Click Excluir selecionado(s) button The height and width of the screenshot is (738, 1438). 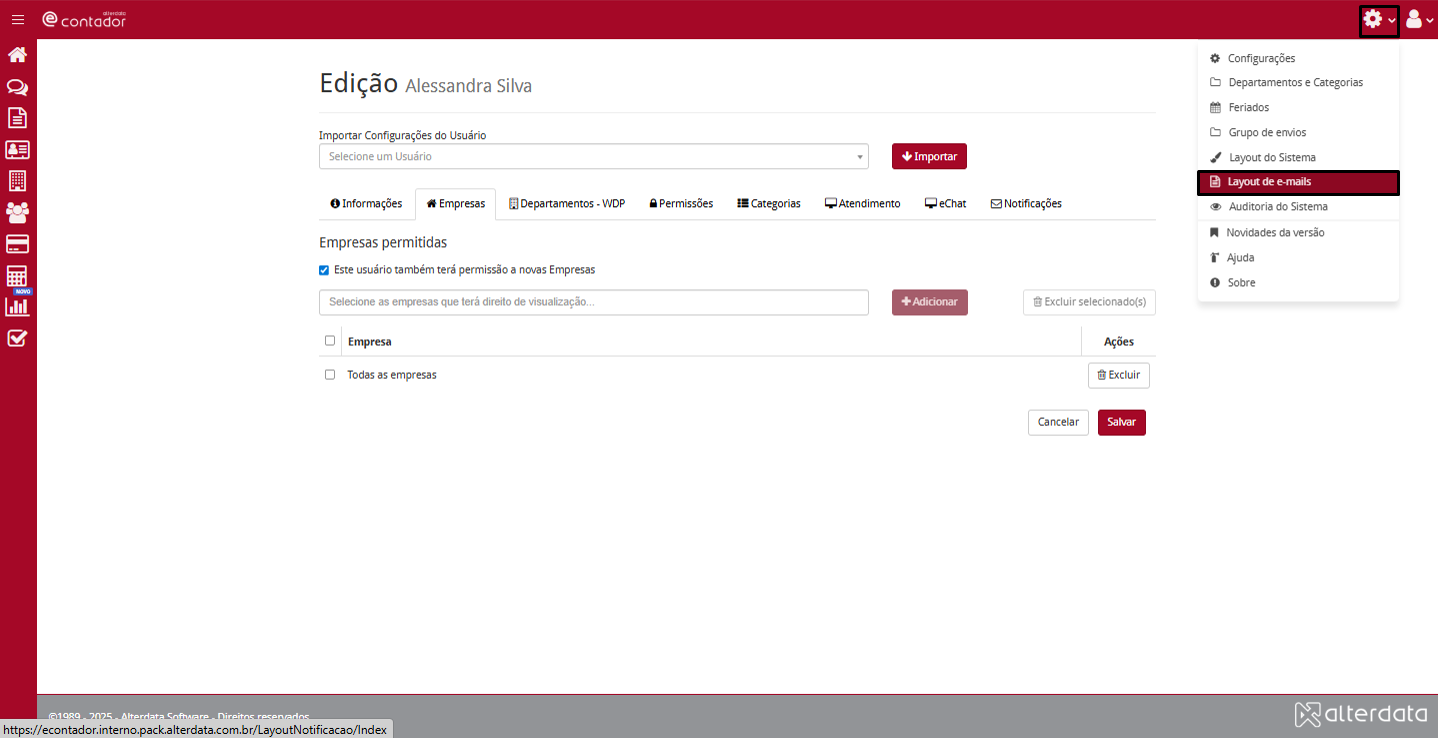tap(1089, 302)
